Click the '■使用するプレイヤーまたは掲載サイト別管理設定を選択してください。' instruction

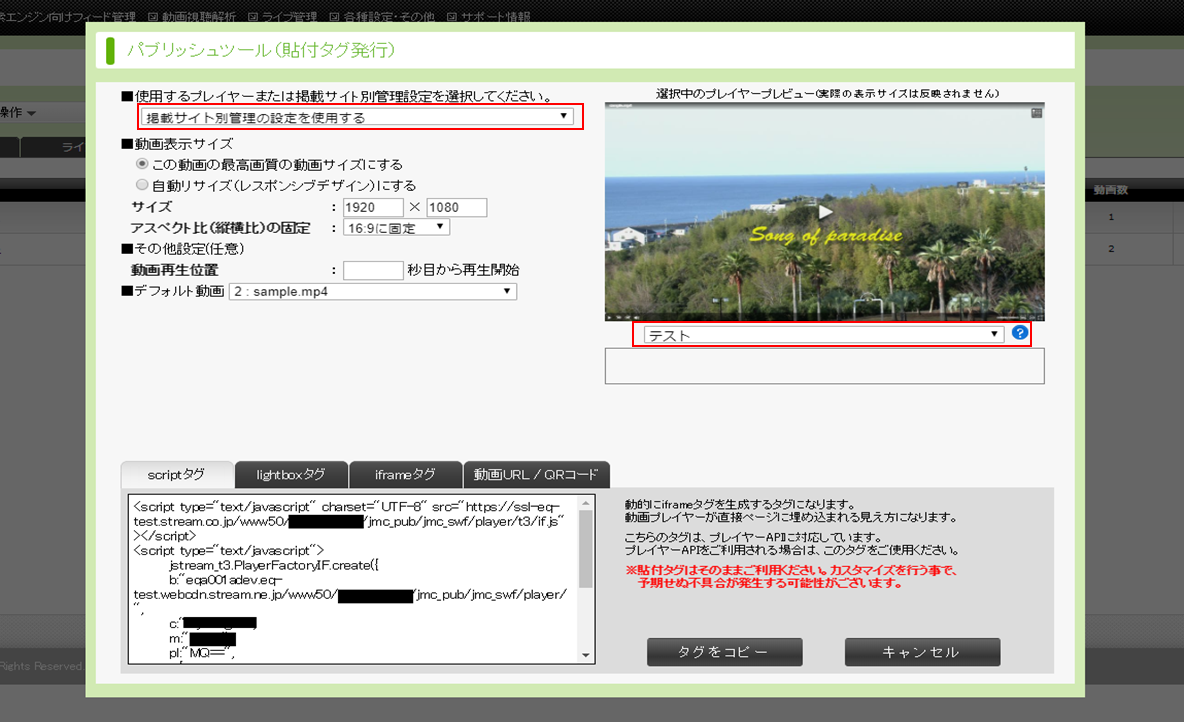coord(337,96)
